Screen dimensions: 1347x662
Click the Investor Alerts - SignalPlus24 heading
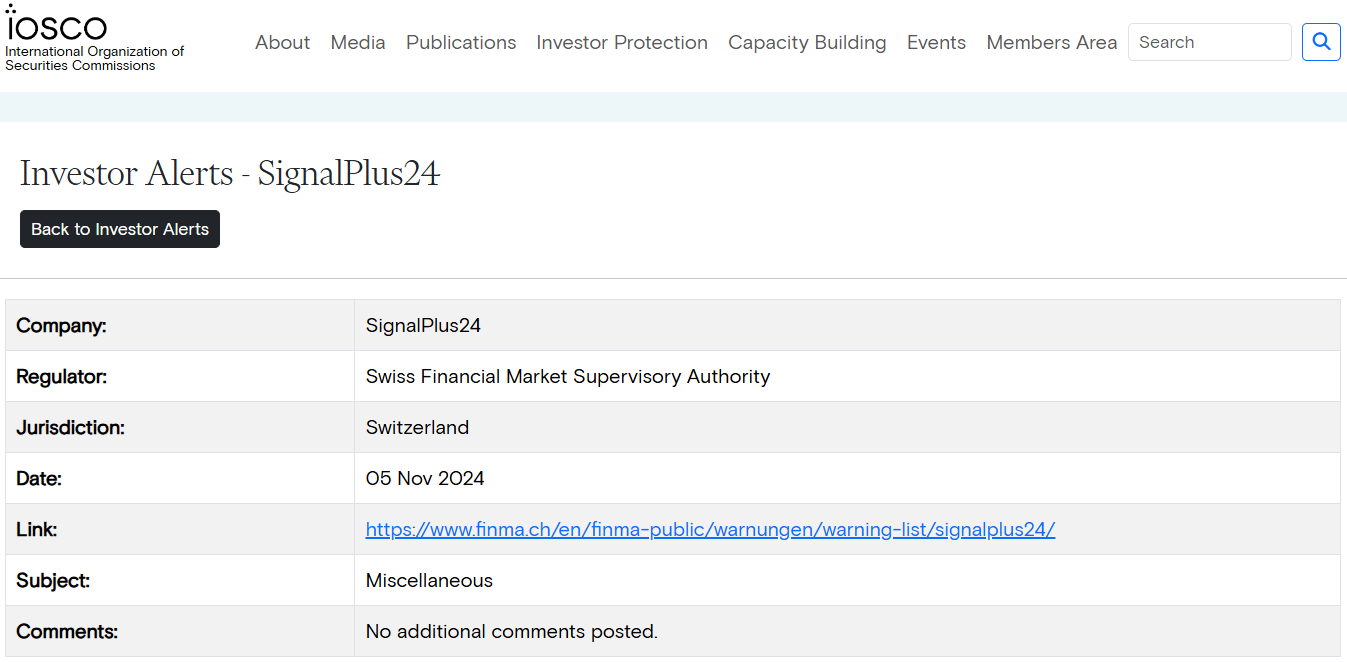230,174
